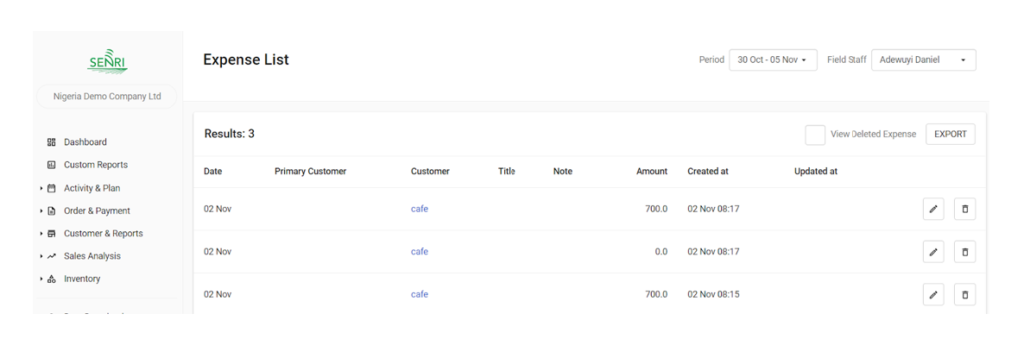Click the Date column header

(213, 171)
